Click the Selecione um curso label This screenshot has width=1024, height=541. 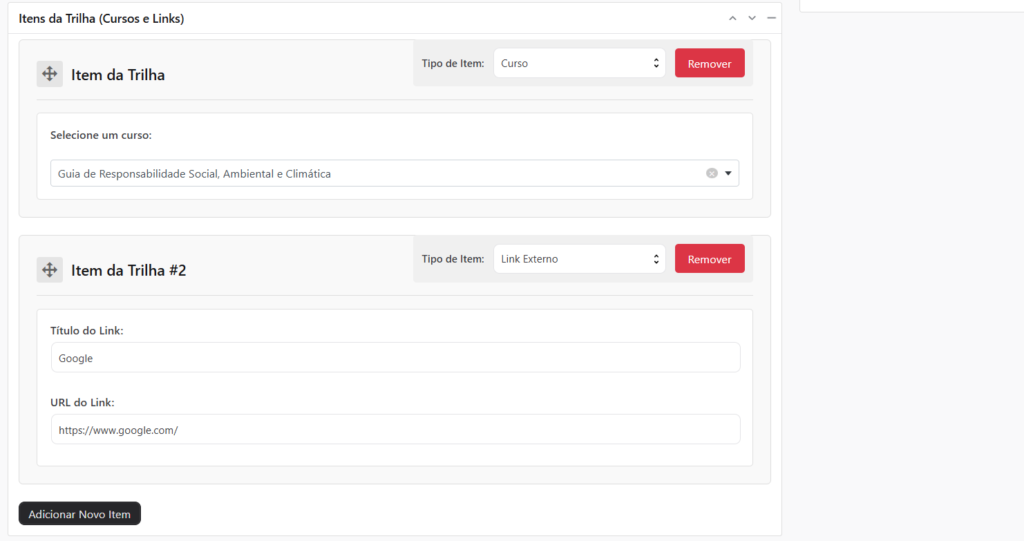click(x=101, y=135)
